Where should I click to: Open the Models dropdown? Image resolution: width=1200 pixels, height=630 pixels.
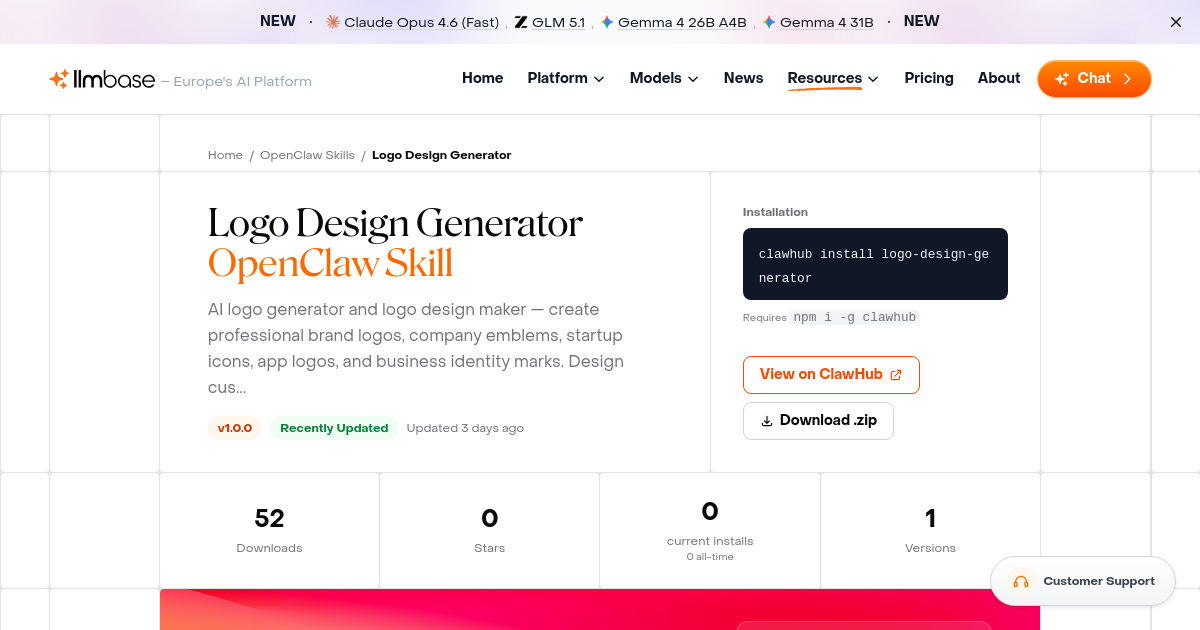coord(663,78)
